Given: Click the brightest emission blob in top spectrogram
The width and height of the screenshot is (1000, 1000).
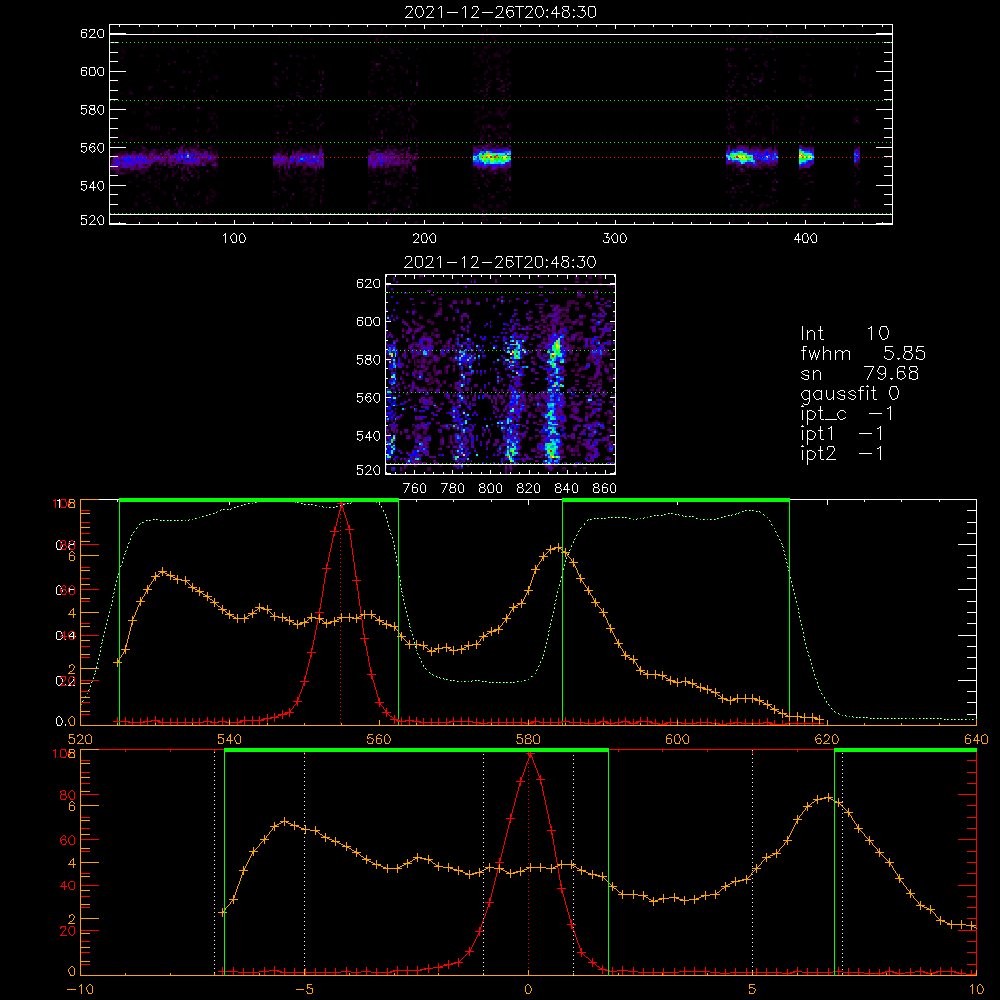Looking at the screenshot, I should [492, 157].
